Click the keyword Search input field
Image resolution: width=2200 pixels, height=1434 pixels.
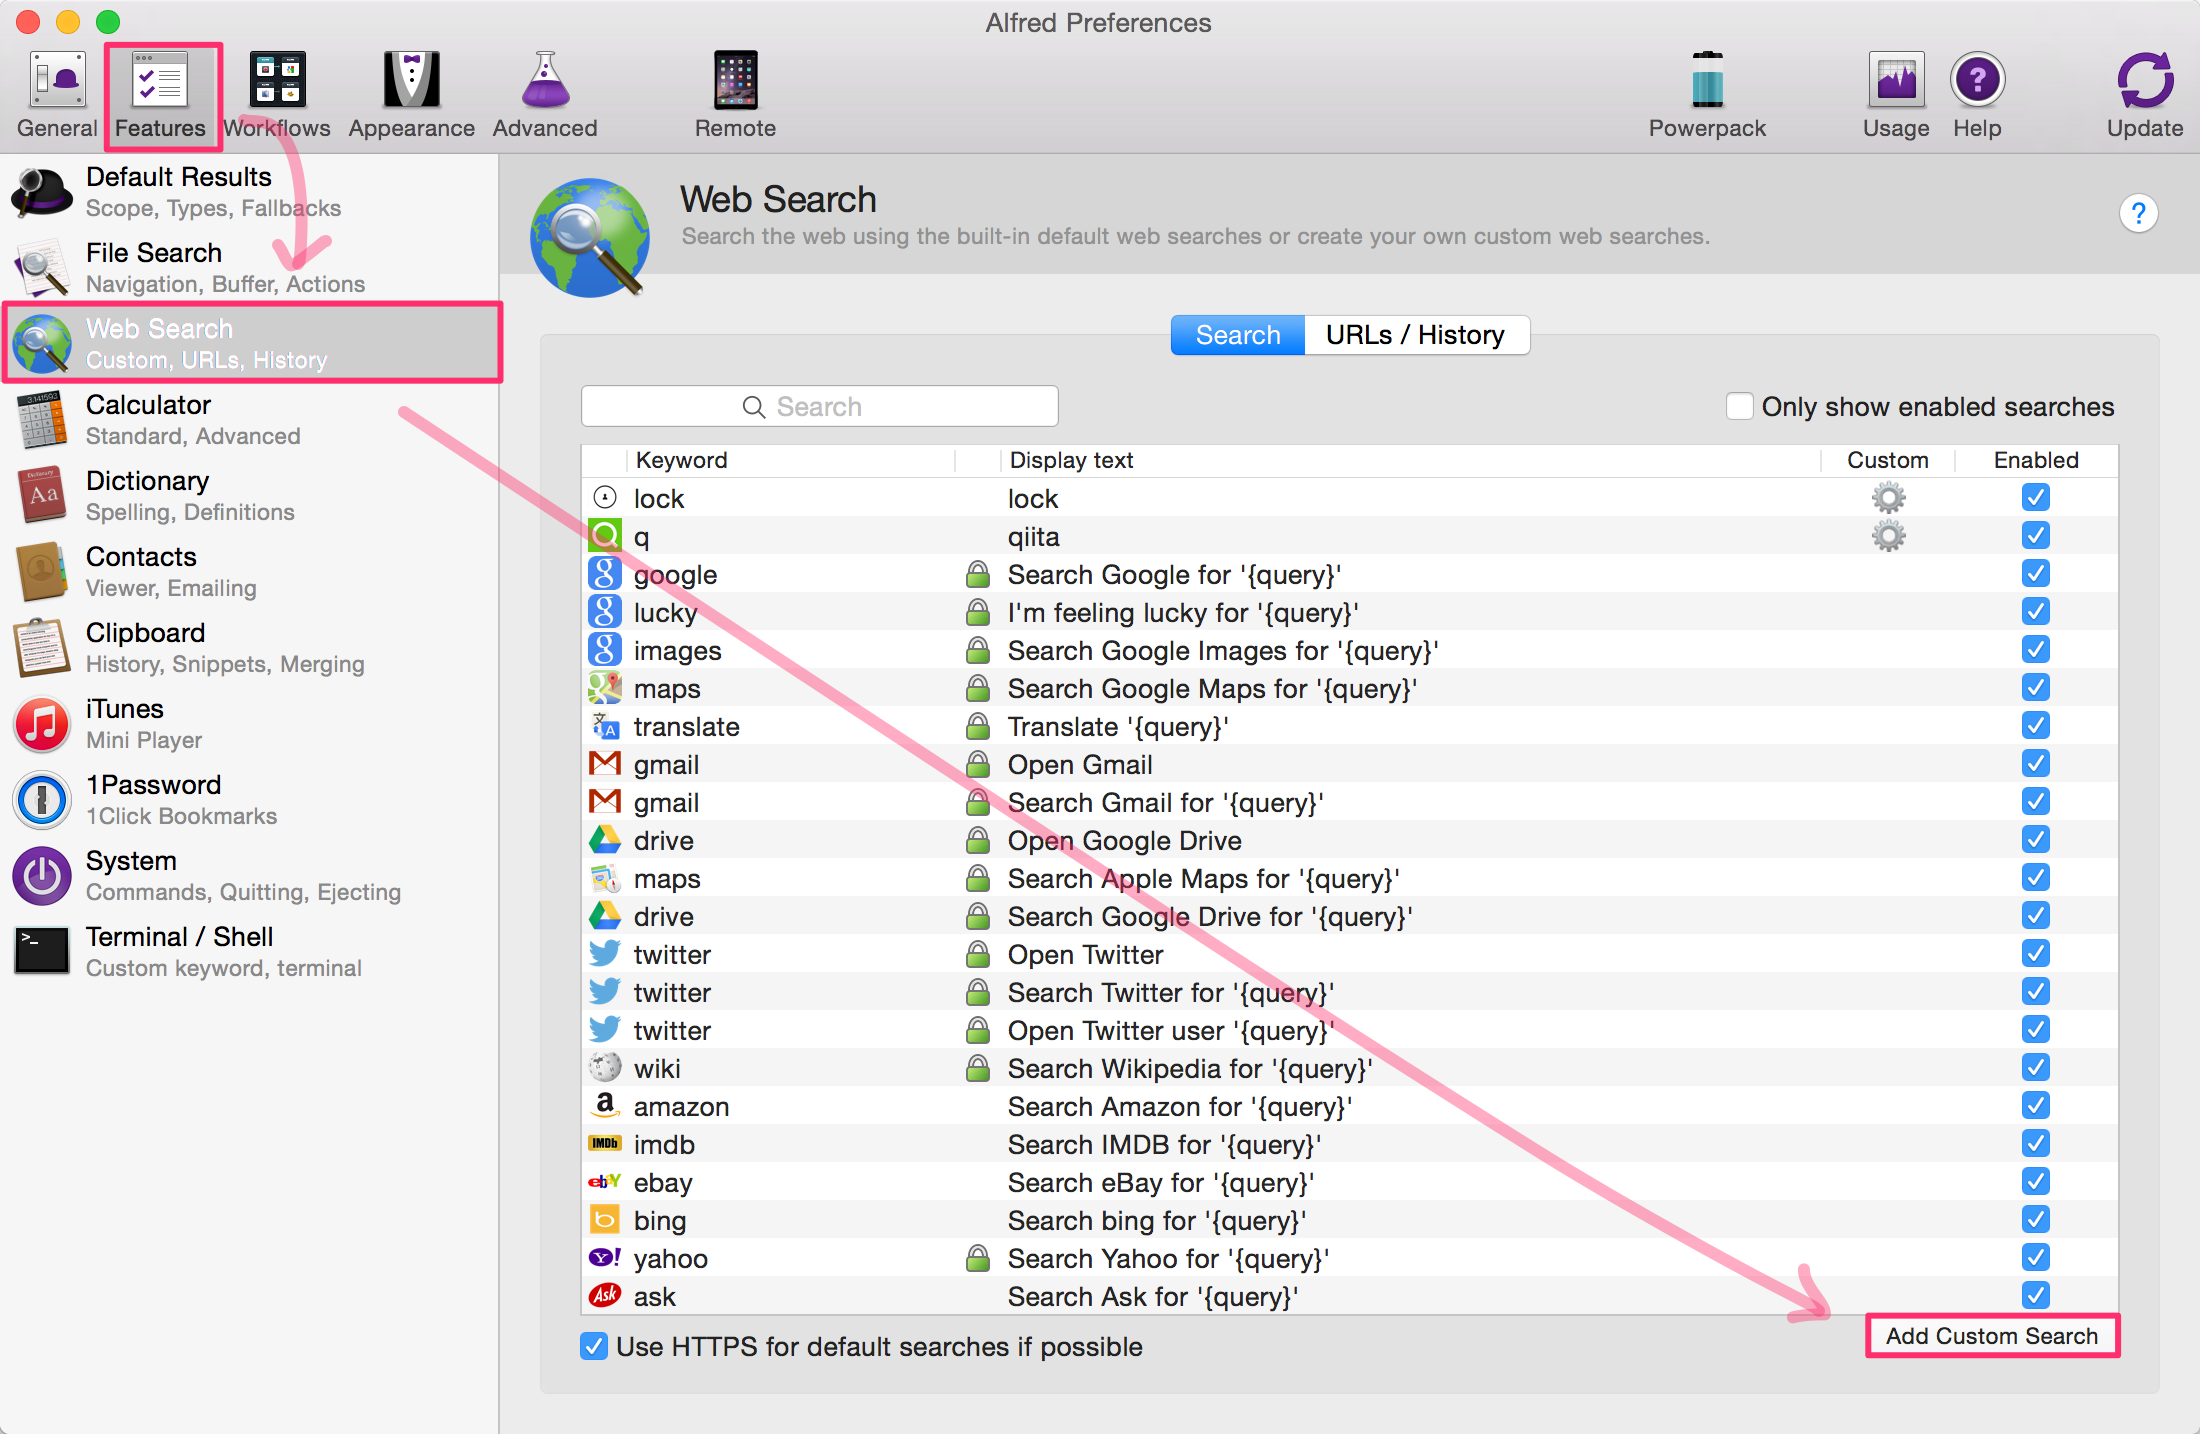tap(819, 407)
